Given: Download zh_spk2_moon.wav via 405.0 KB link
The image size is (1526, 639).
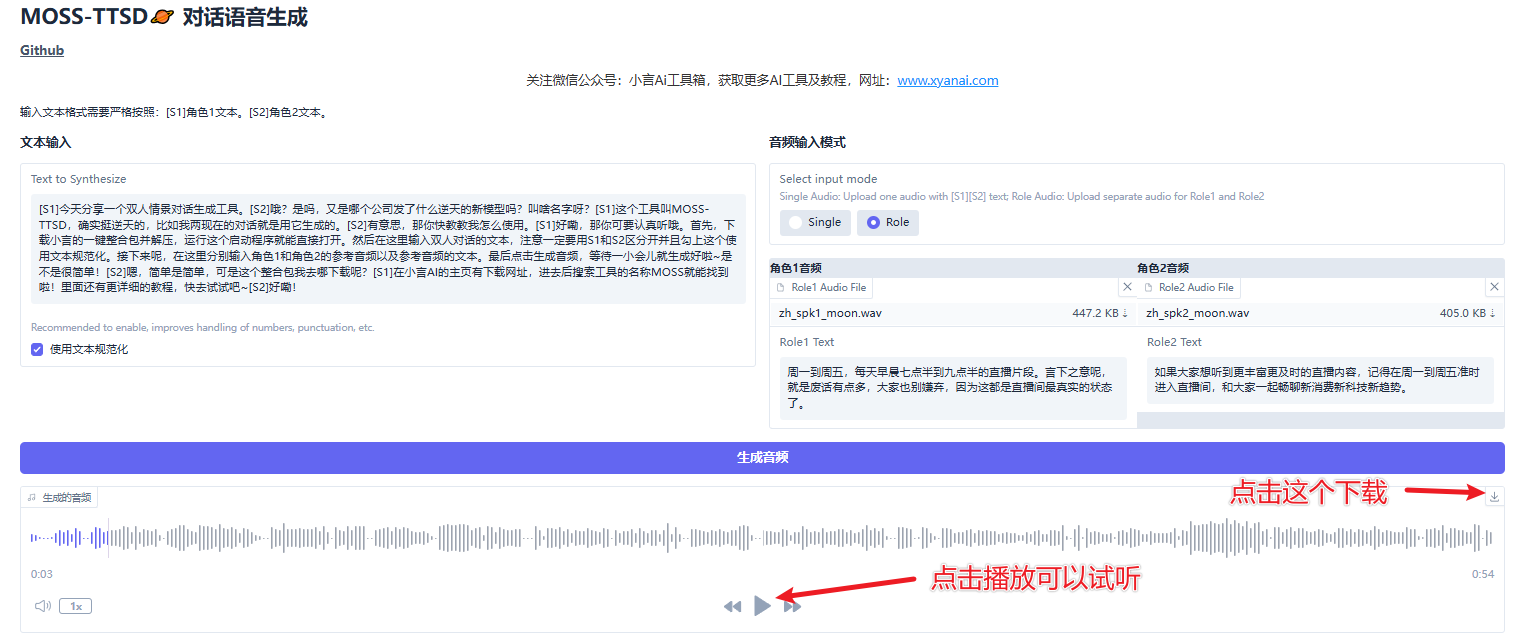Looking at the screenshot, I should 1467,313.
